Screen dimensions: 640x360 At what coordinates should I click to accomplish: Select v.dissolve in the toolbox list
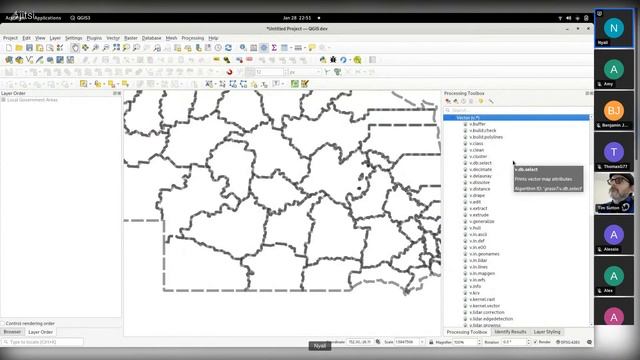point(479,182)
